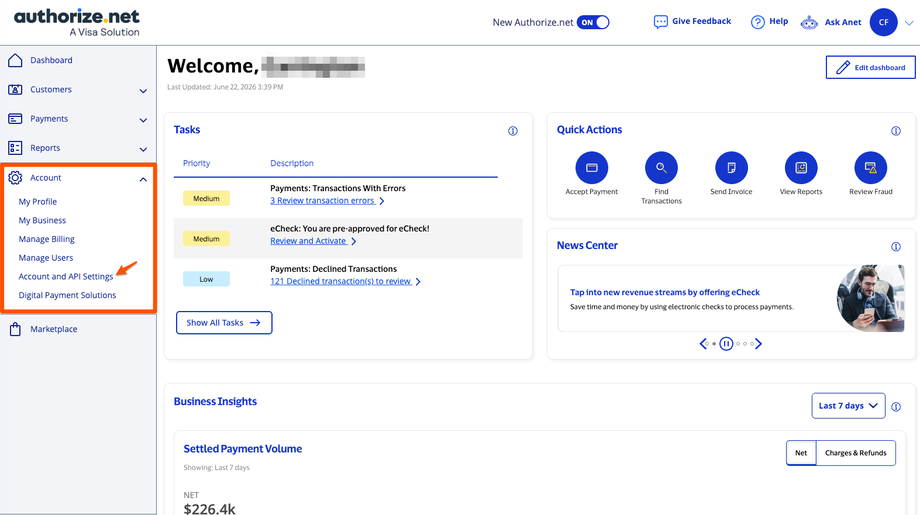Select the last News Center carousel dot
Image resolution: width=920 pixels, height=515 pixels.
[x=752, y=344]
